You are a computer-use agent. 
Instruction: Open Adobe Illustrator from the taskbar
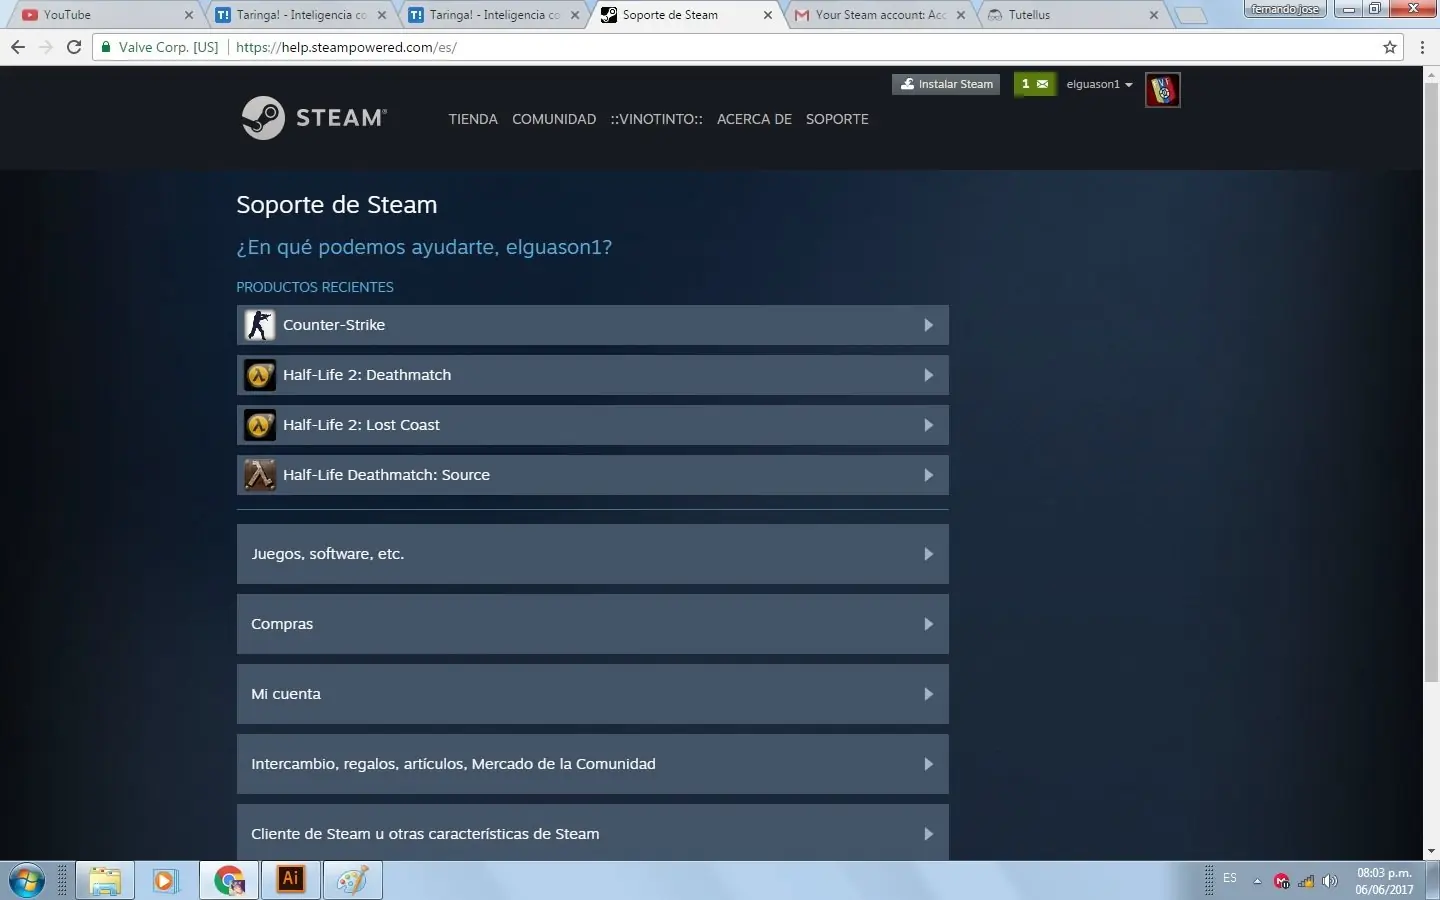pyautogui.click(x=291, y=880)
